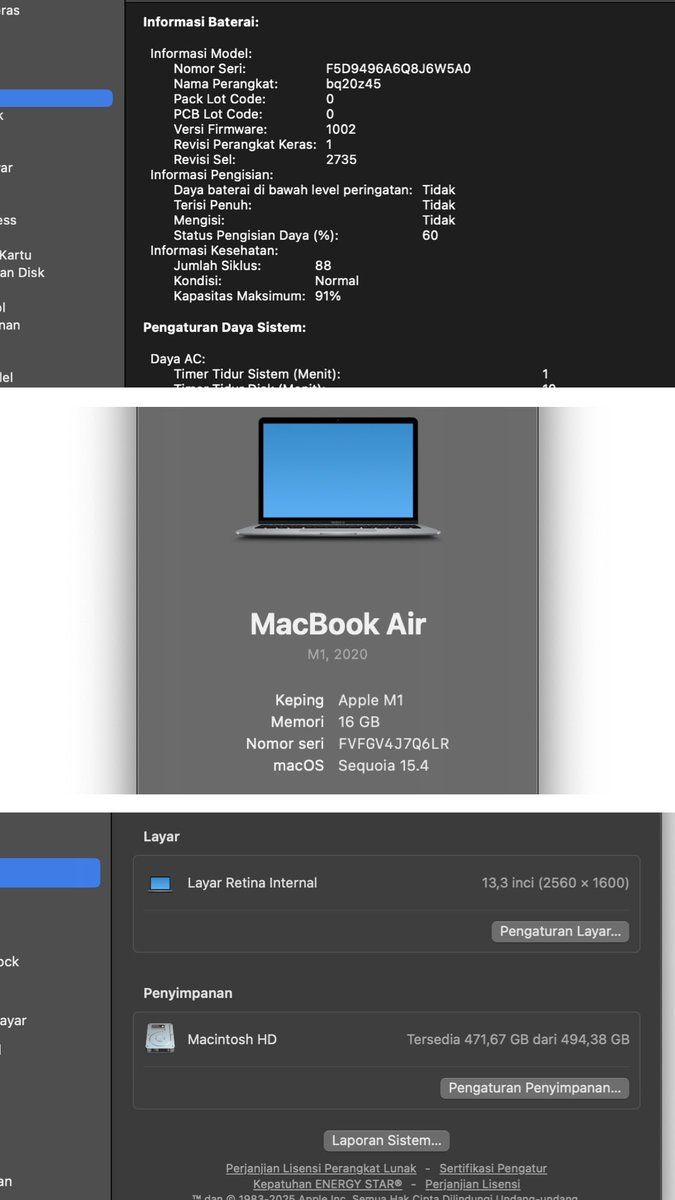Image resolution: width=675 pixels, height=1200 pixels.
Task: Open Kepatuhan ENERGY STAR link
Action: (328, 1184)
